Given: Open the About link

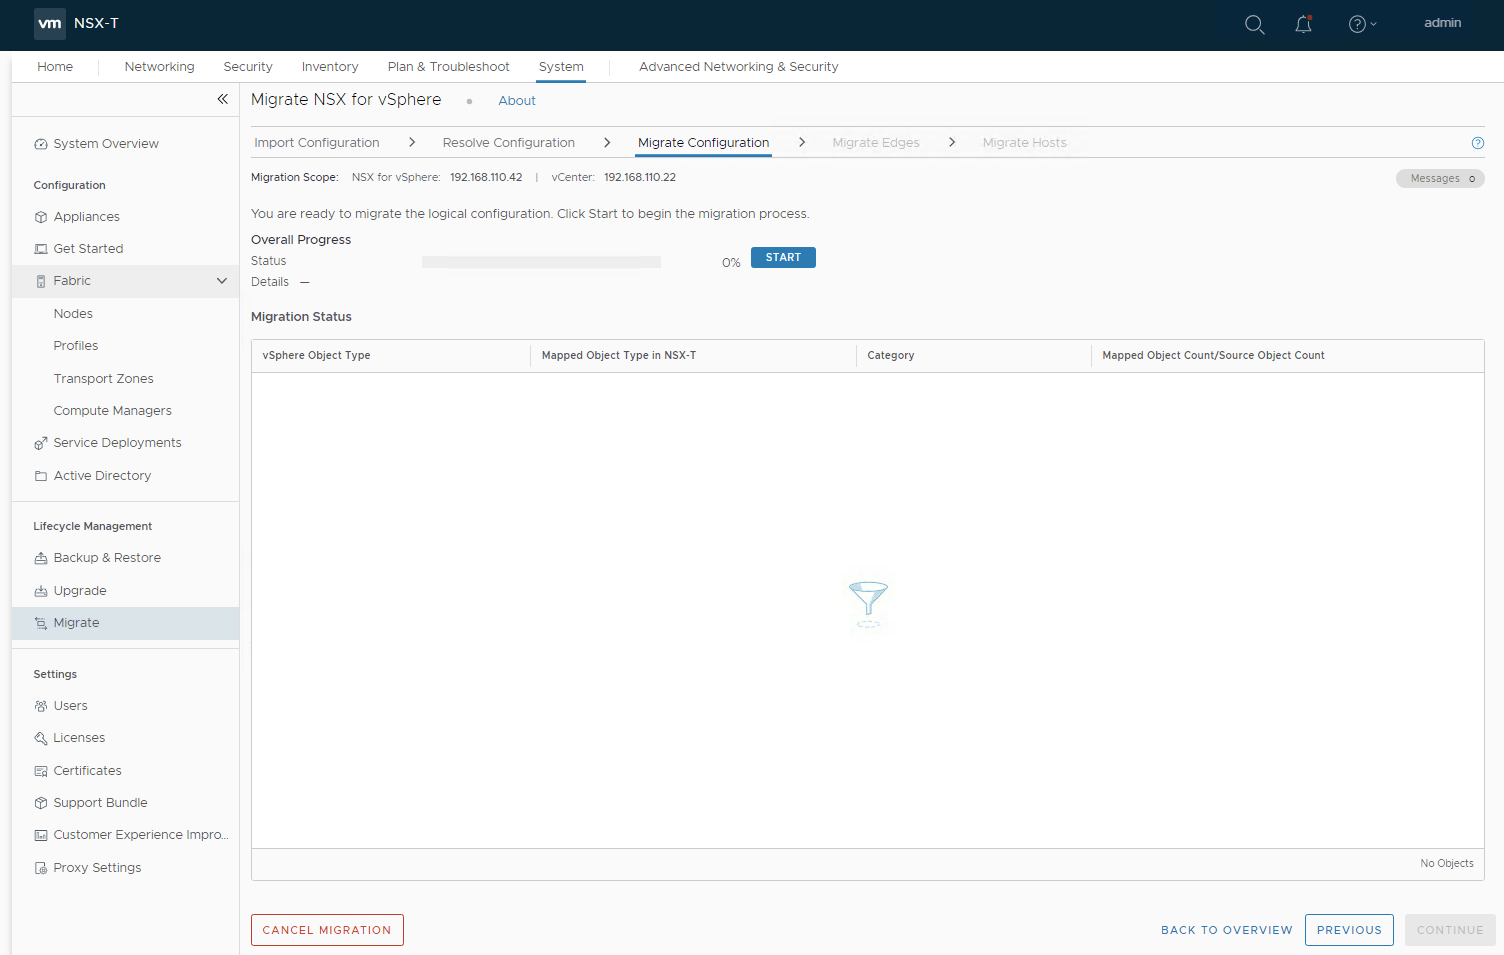Looking at the screenshot, I should click(517, 101).
